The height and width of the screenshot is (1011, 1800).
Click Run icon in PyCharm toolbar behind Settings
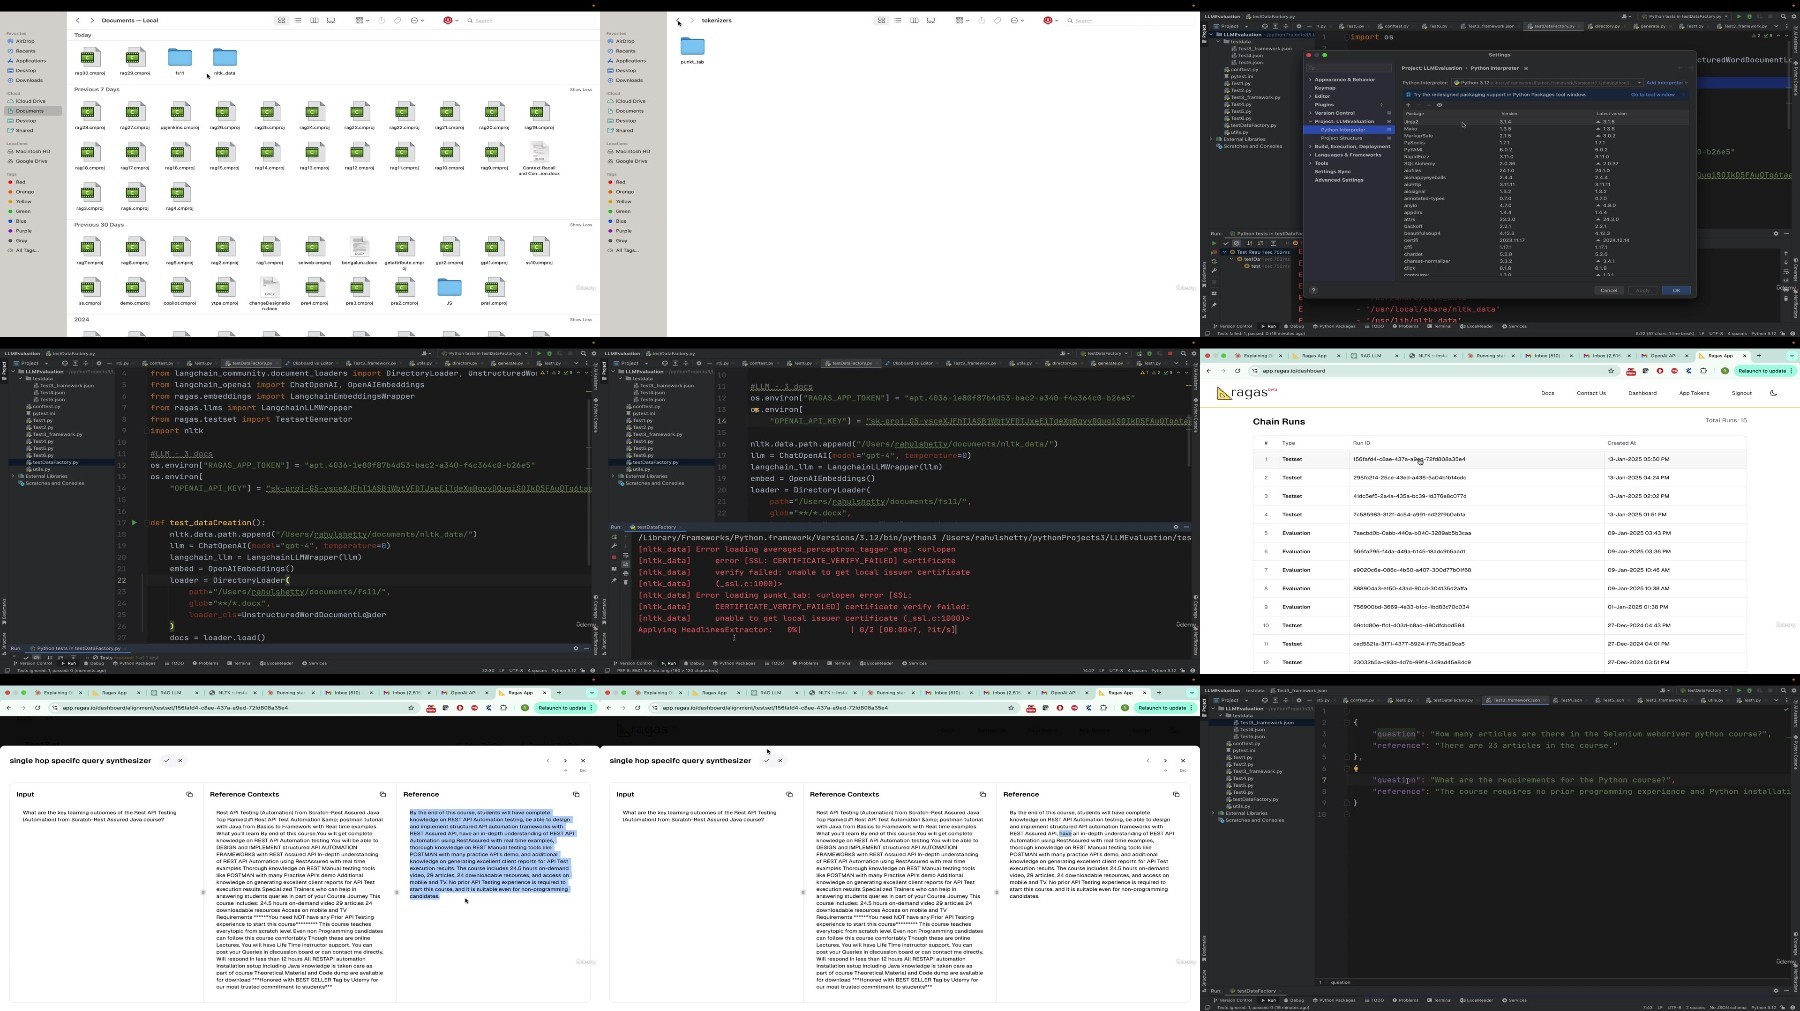1738,16
